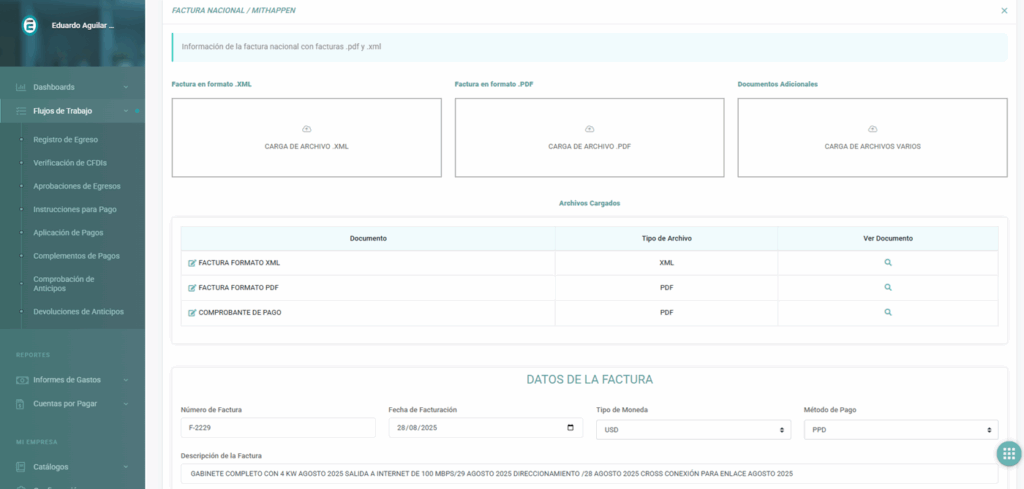View the FACTURA FORMATO PDF document
The image size is (1024, 489).
point(887,287)
